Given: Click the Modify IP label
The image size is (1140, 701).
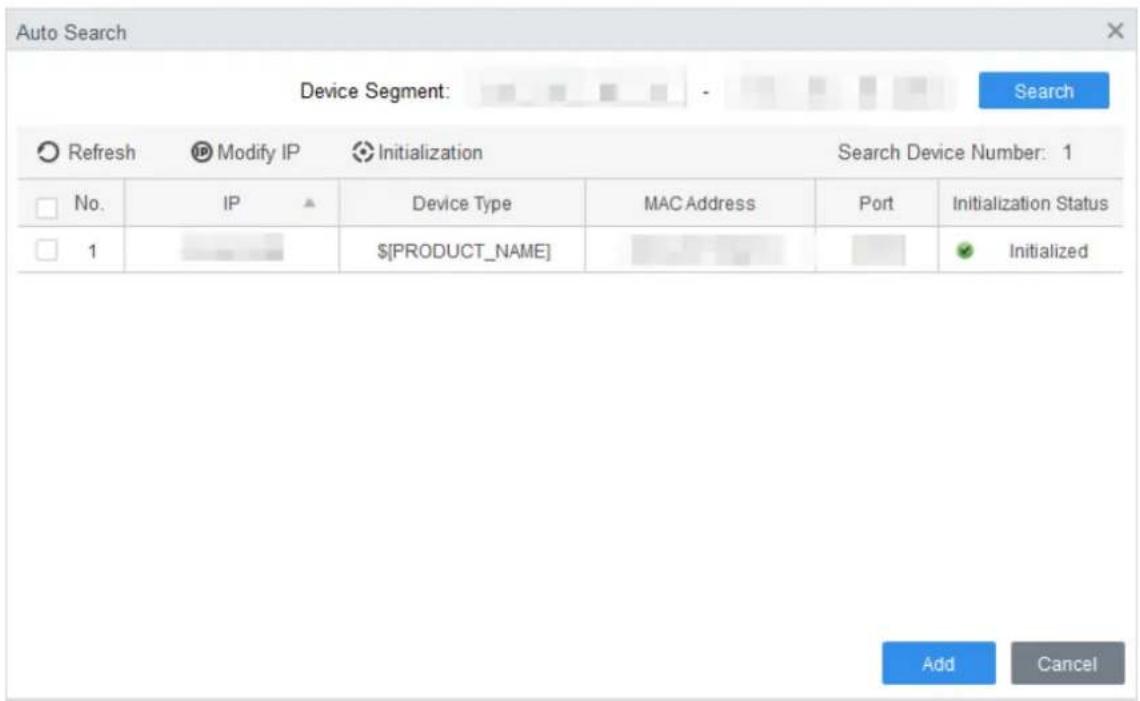Looking at the screenshot, I should (259, 152).
